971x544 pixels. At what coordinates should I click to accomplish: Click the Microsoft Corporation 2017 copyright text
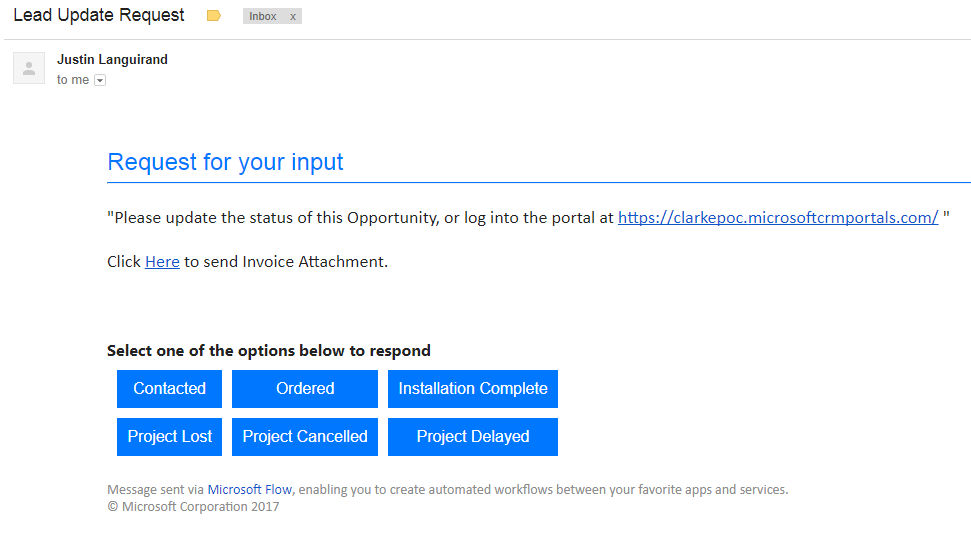(193, 507)
